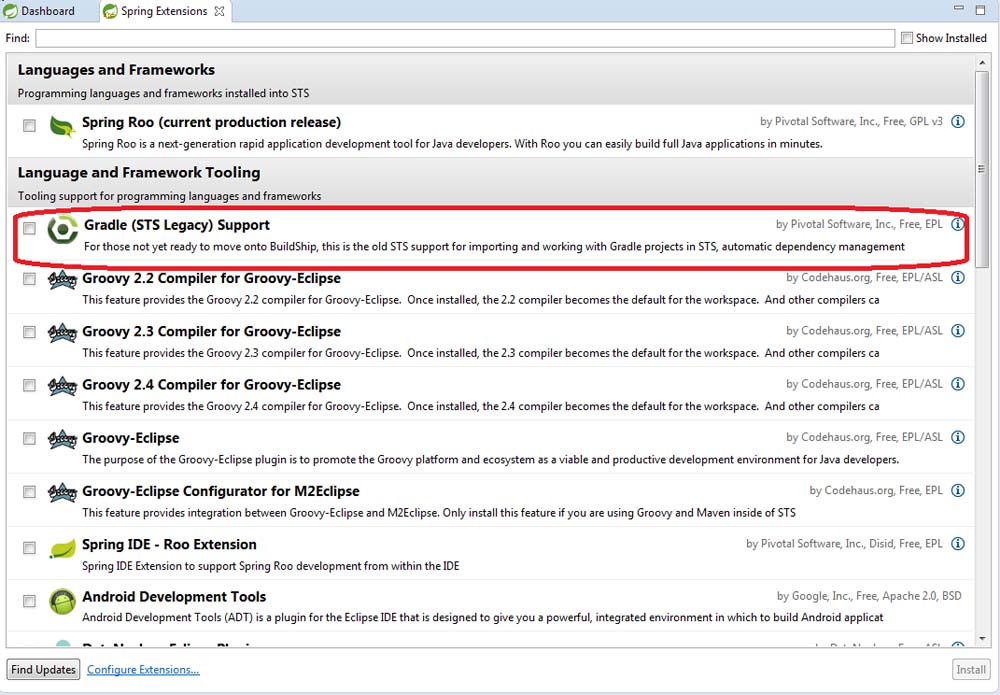Click the scrollbar down arrow
Viewport: 1000px width, 695px height.
click(x=981, y=640)
